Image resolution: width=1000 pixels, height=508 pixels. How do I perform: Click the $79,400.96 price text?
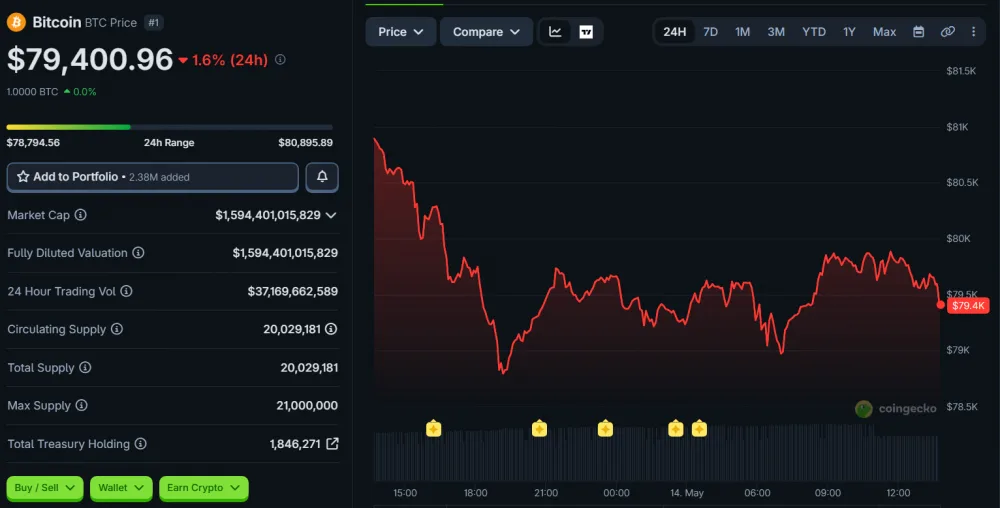(90, 59)
